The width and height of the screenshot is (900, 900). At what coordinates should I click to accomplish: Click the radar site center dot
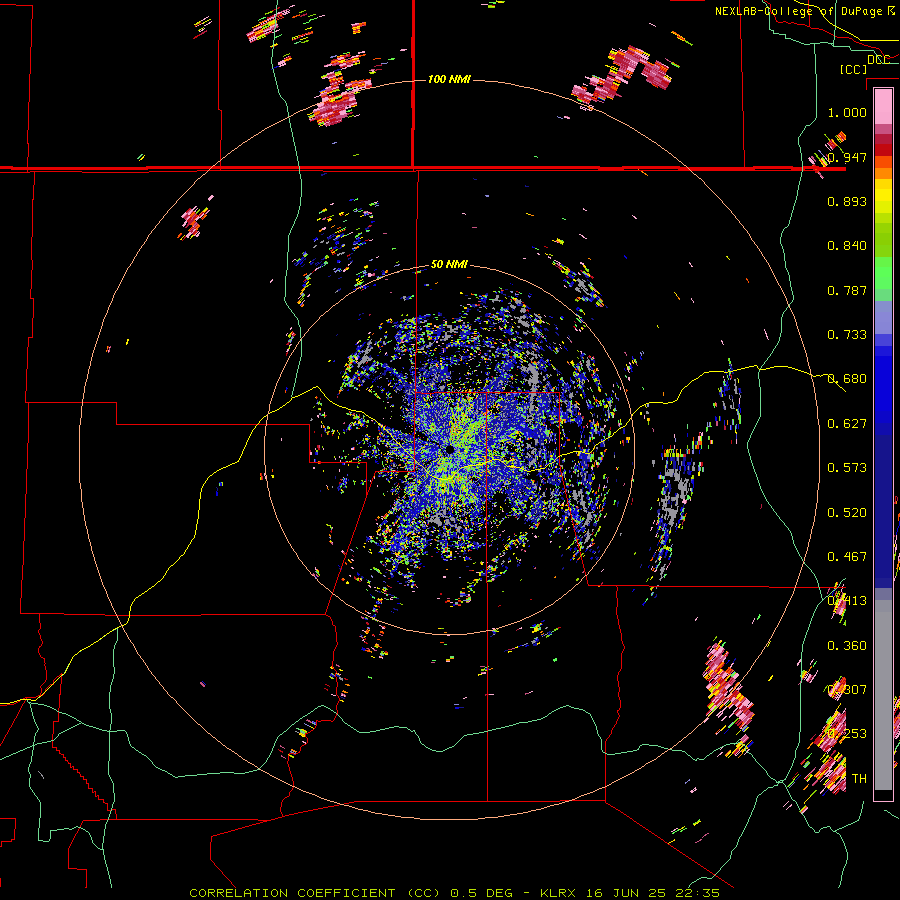coord(449,449)
